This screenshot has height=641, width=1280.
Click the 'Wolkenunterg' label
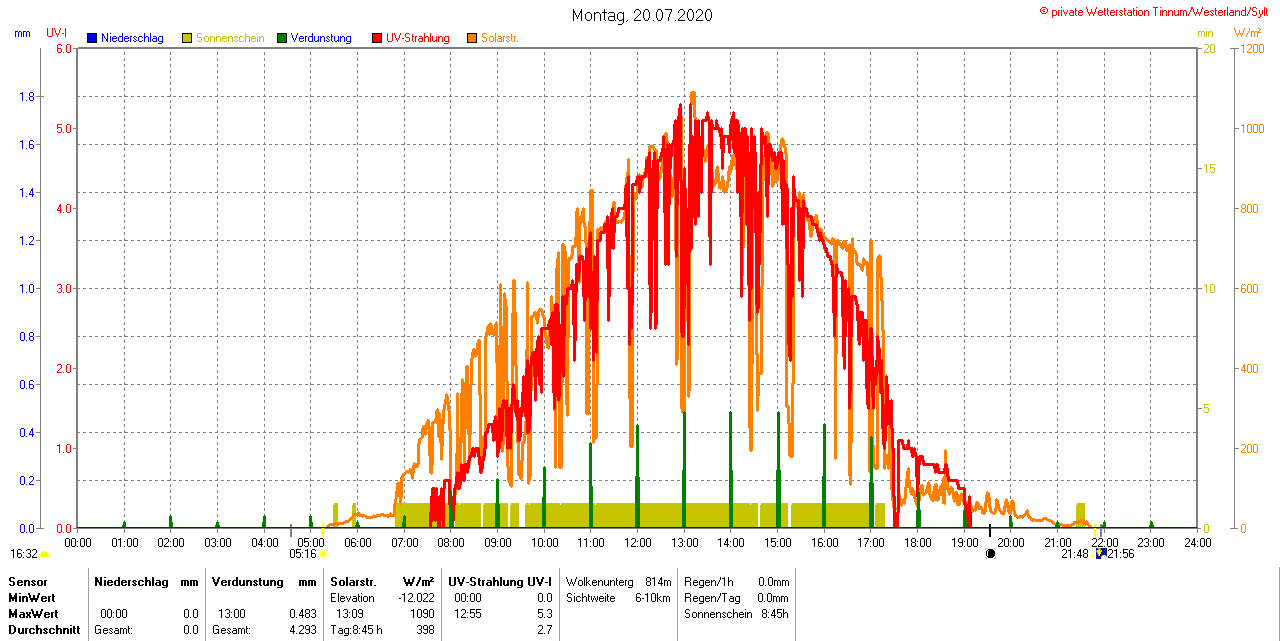point(600,581)
